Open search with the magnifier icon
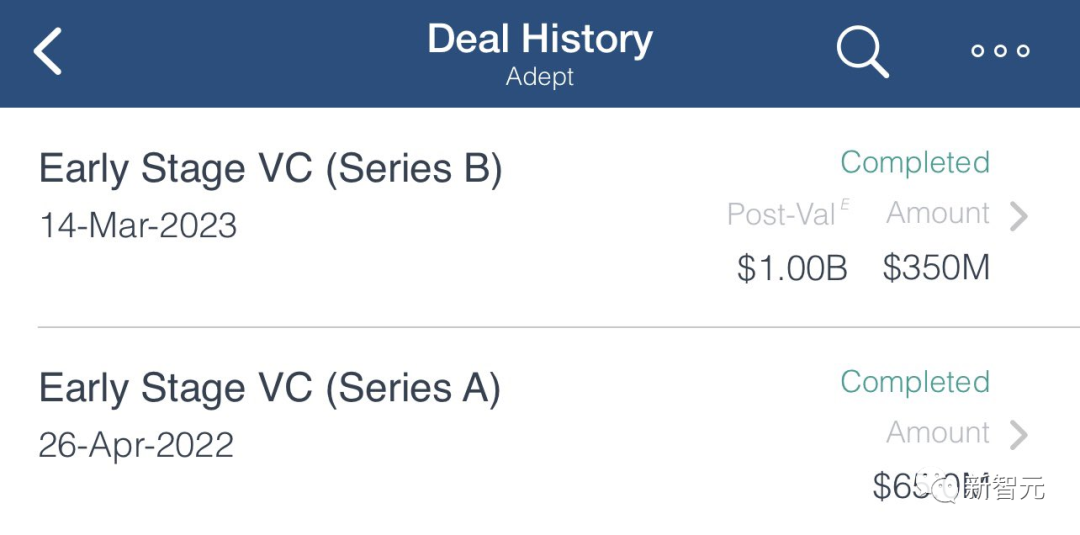 pos(862,51)
